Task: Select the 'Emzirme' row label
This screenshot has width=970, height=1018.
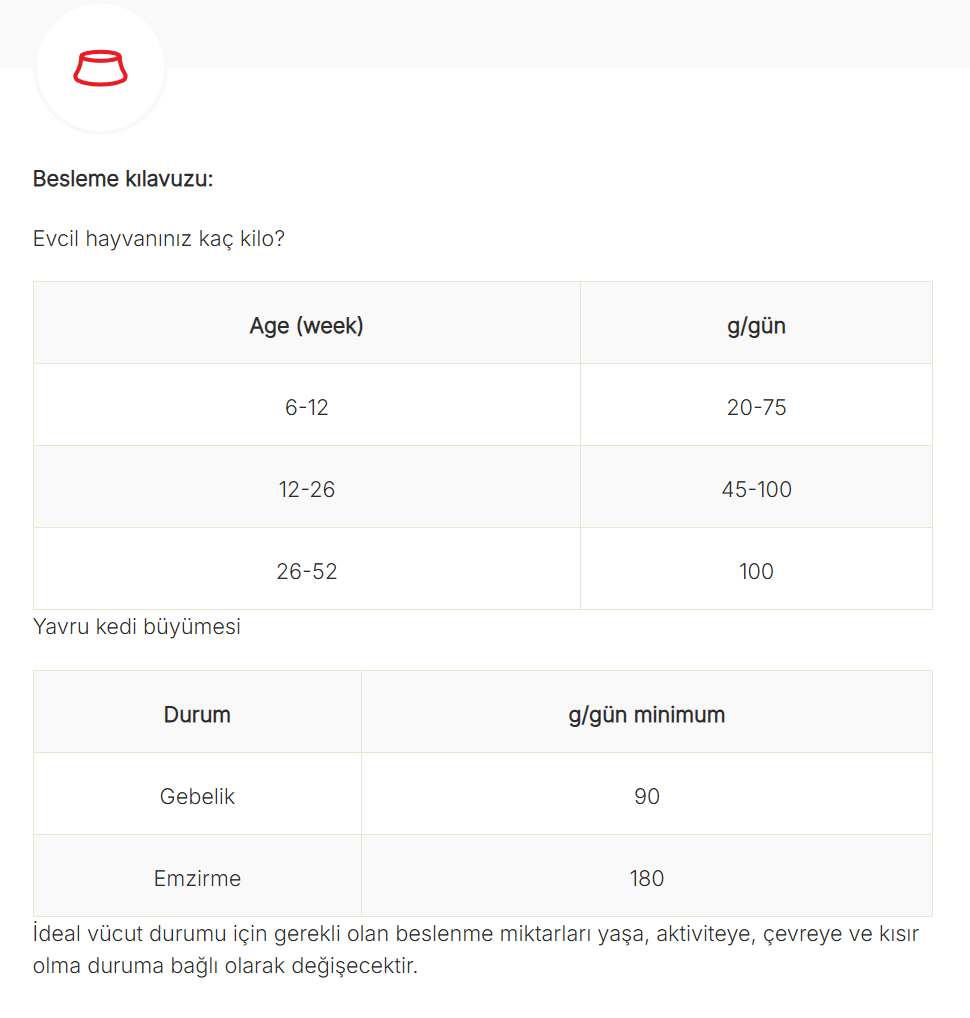Action: point(197,876)
